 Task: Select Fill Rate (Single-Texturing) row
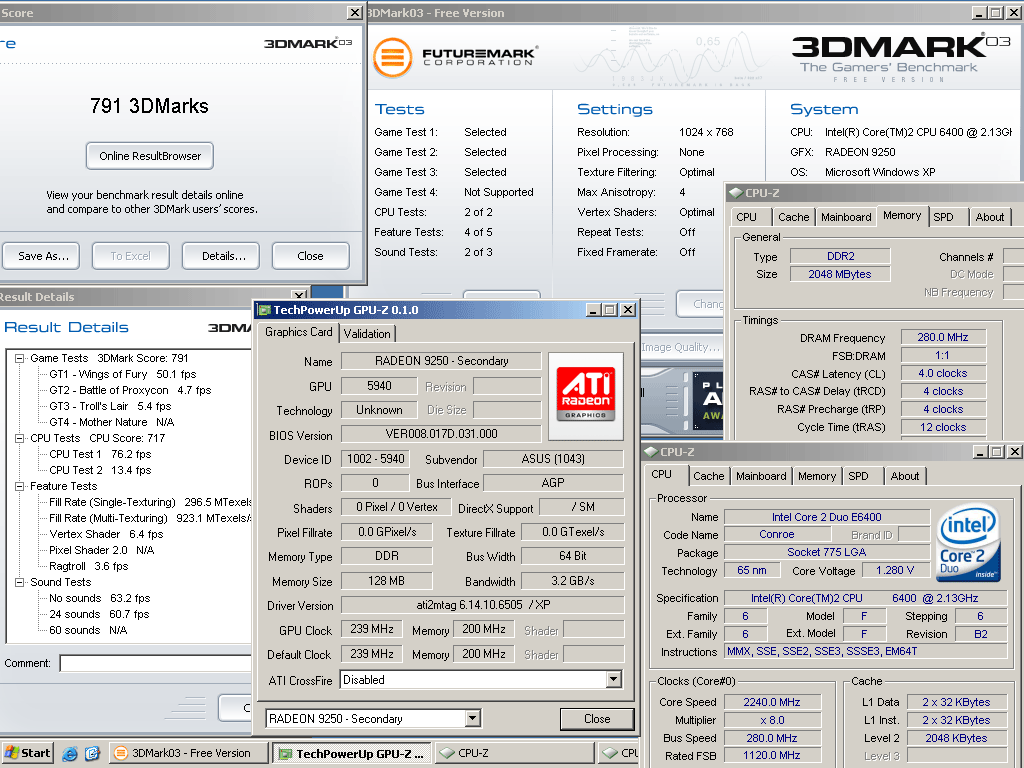coord(150,502)
